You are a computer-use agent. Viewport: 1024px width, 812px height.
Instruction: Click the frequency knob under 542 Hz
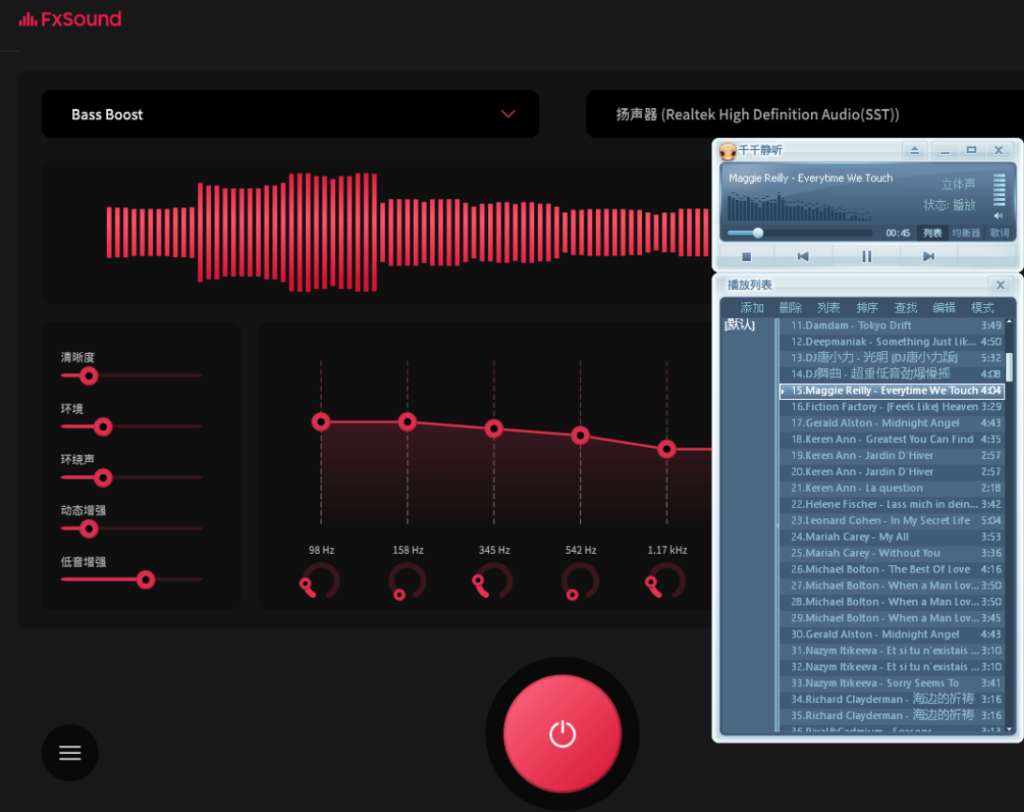(x=580, y=581)
